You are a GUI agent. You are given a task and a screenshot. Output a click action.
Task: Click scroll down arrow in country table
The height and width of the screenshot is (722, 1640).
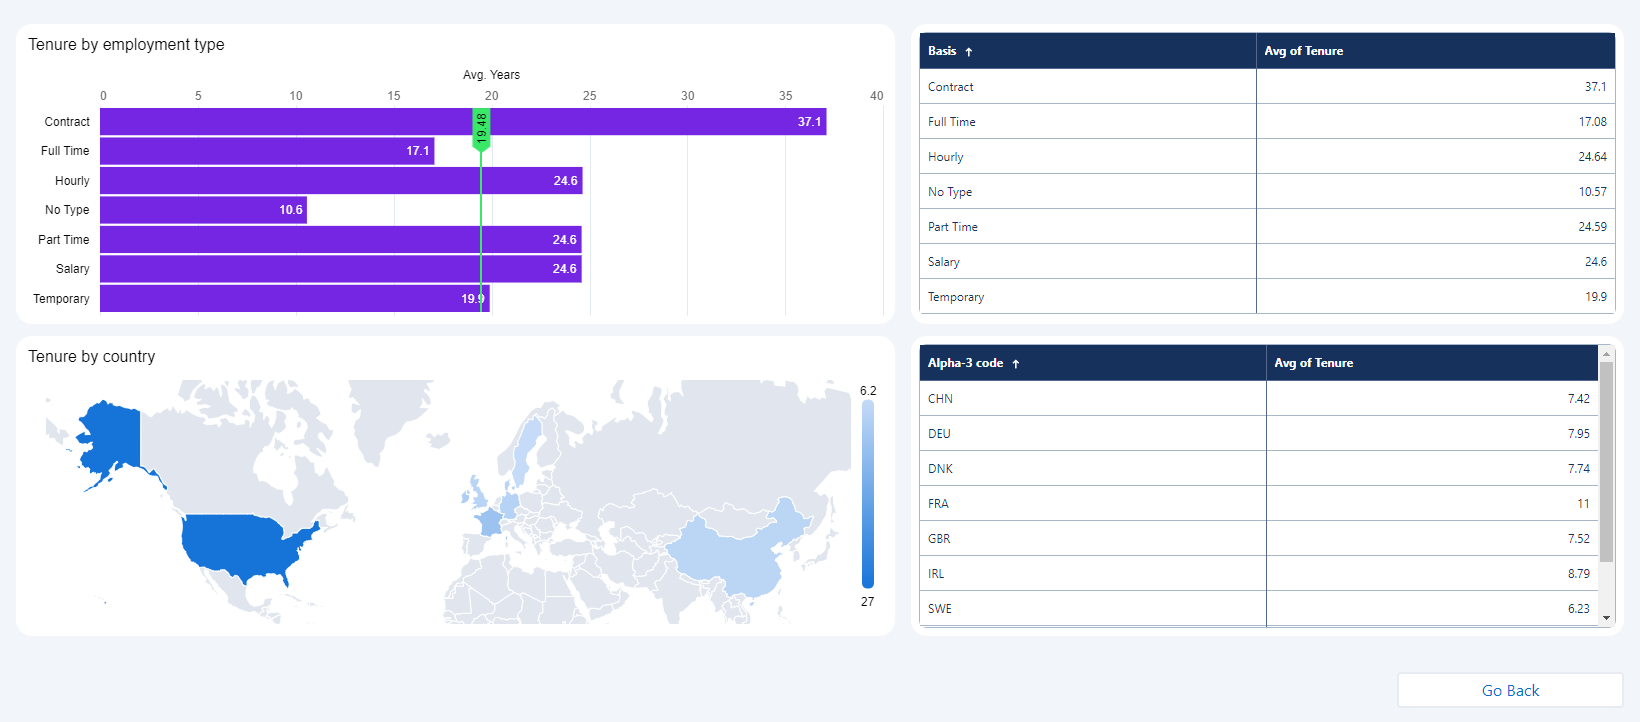(1606, 618)
